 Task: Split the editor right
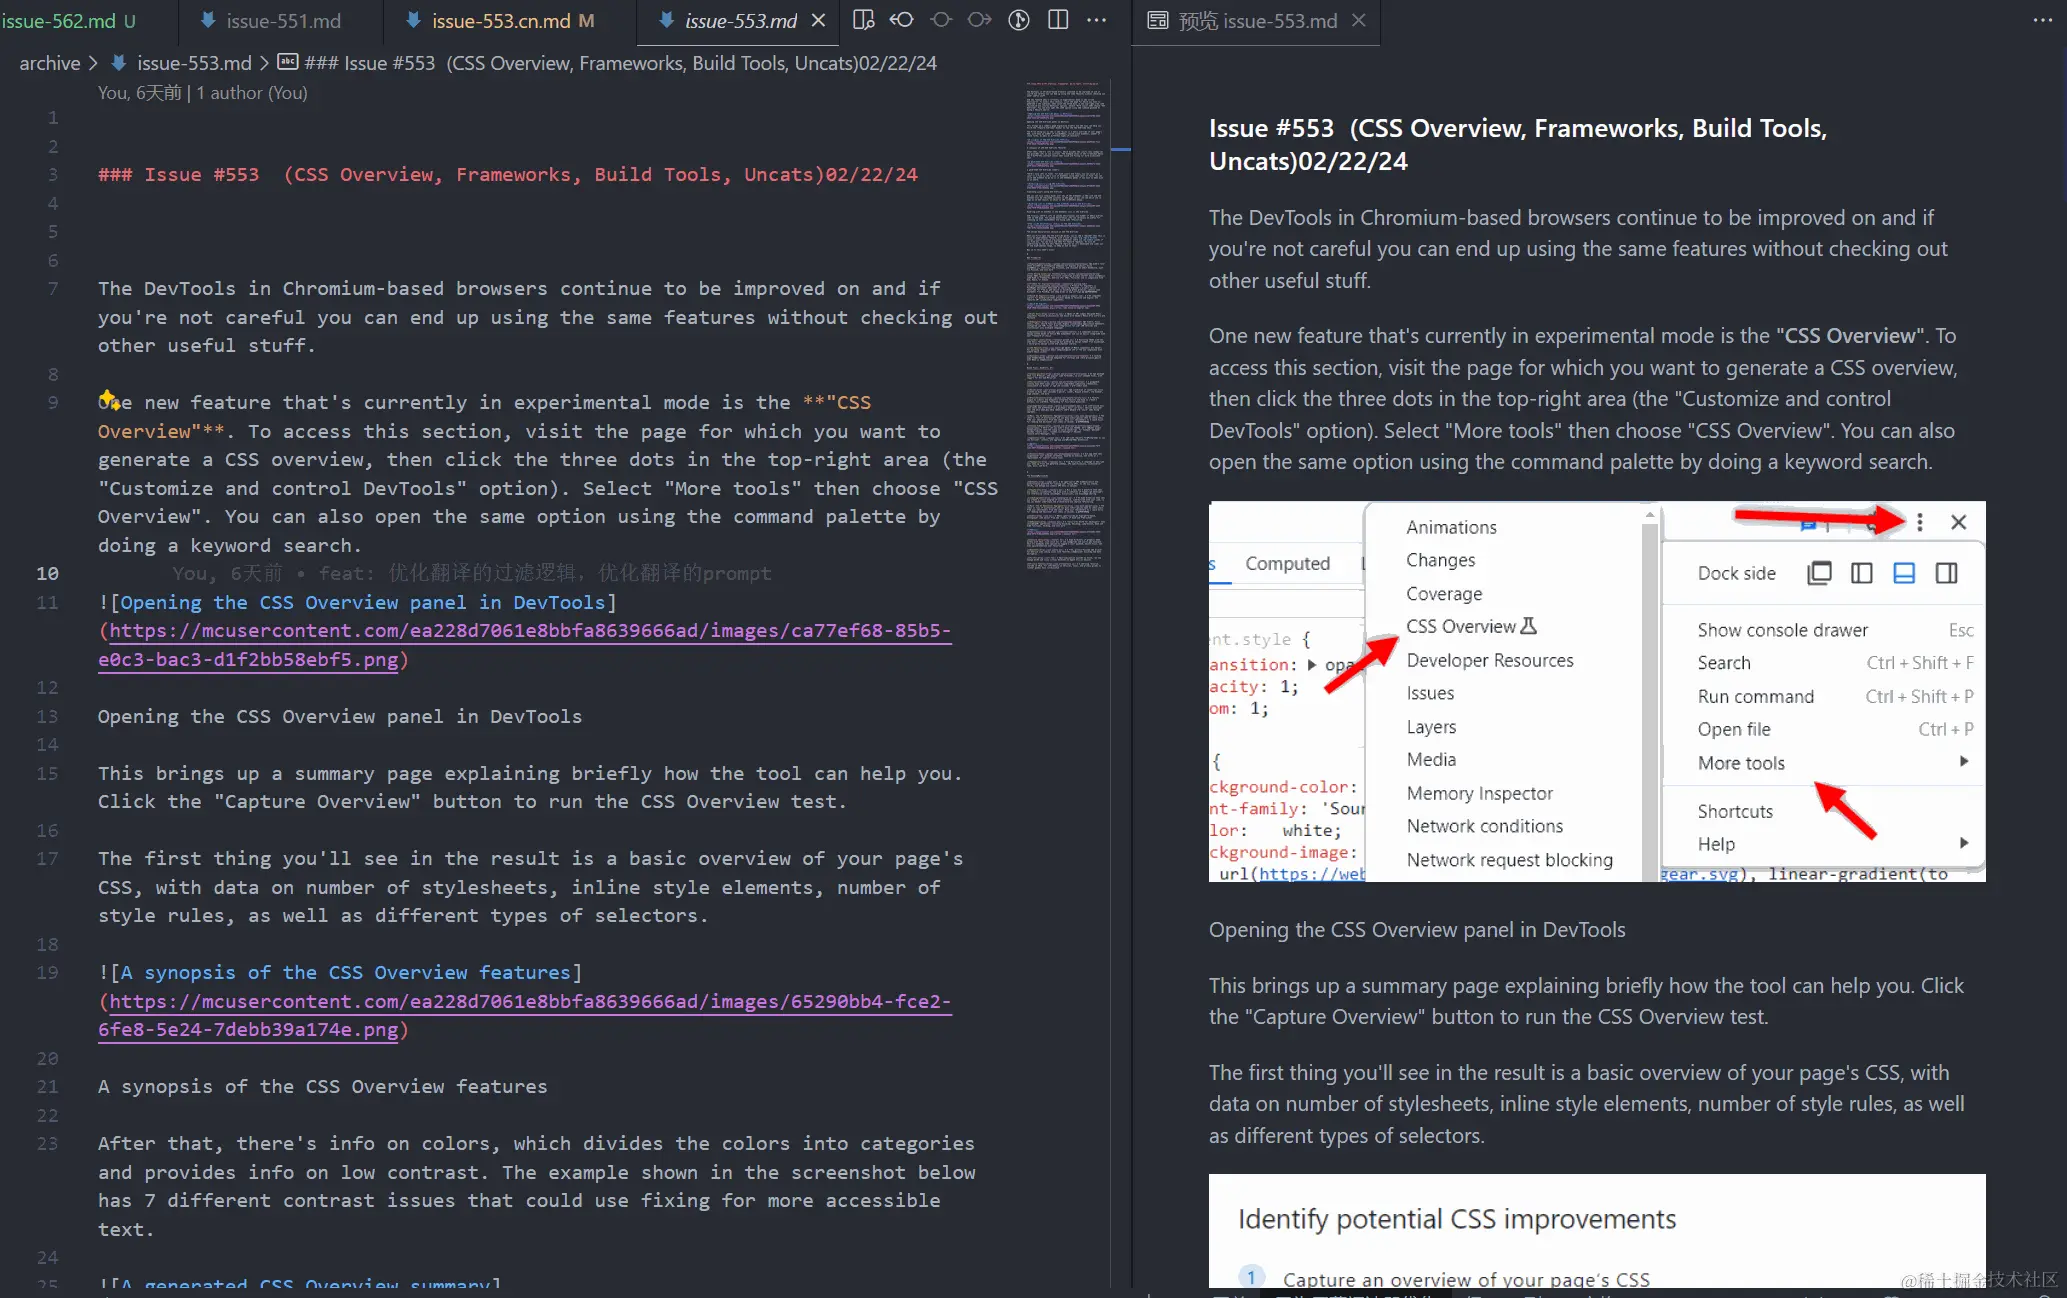(1057, 20)
